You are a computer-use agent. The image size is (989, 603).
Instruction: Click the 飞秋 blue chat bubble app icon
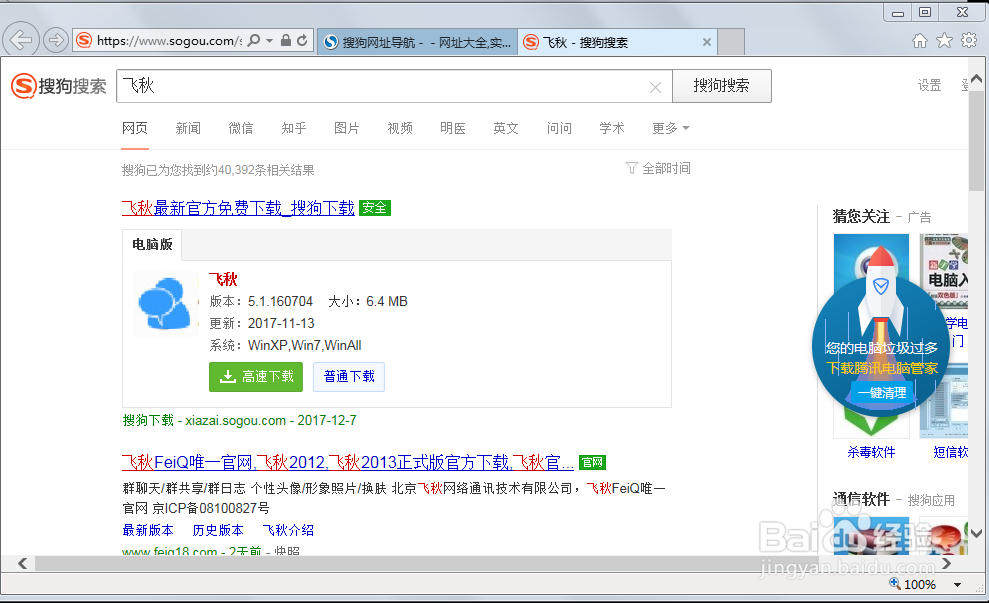165,303
